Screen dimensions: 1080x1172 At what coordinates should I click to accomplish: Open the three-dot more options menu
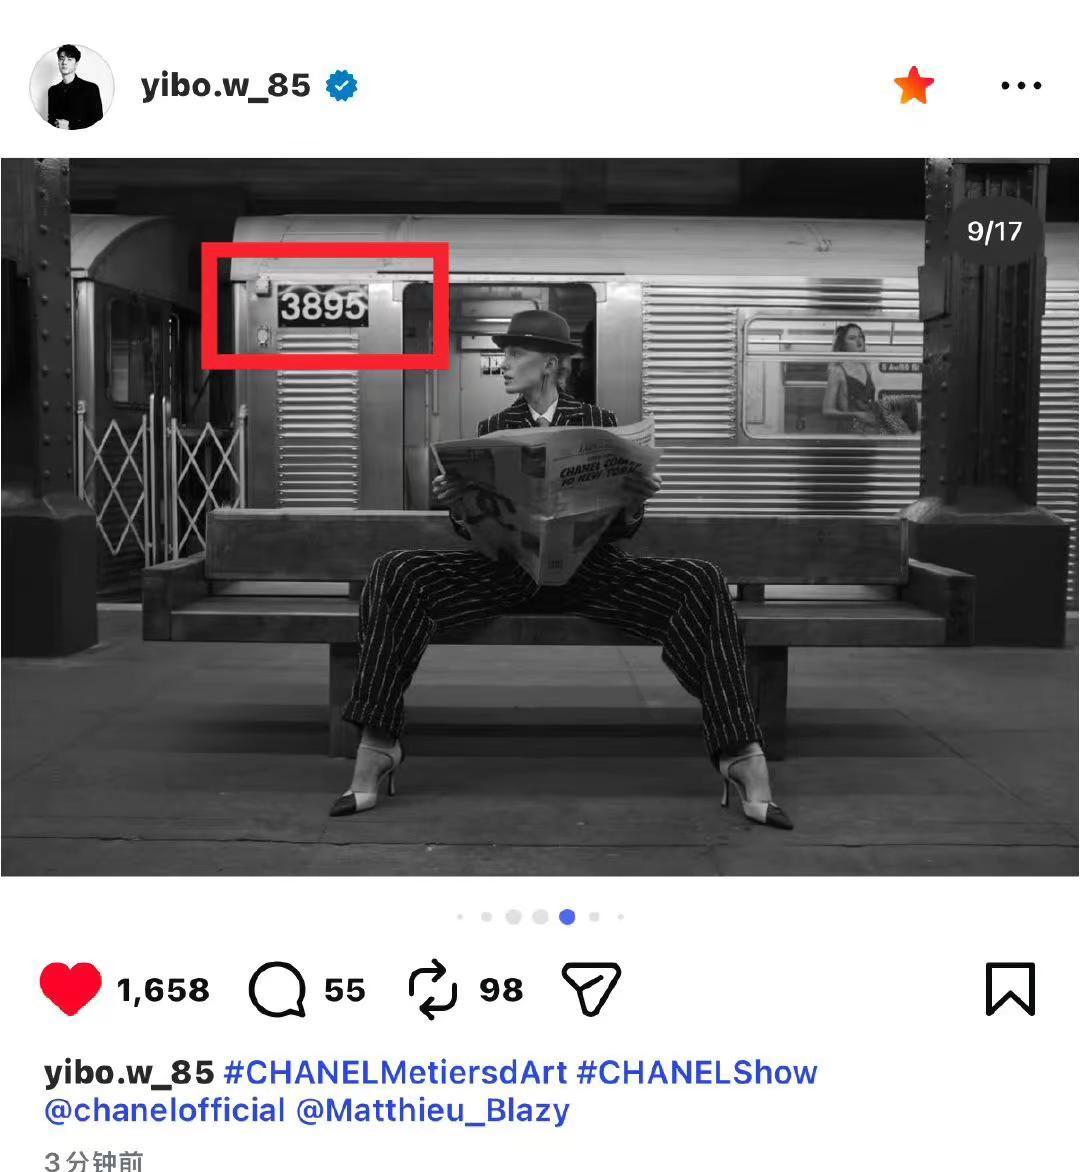[x=1021, y=85]
